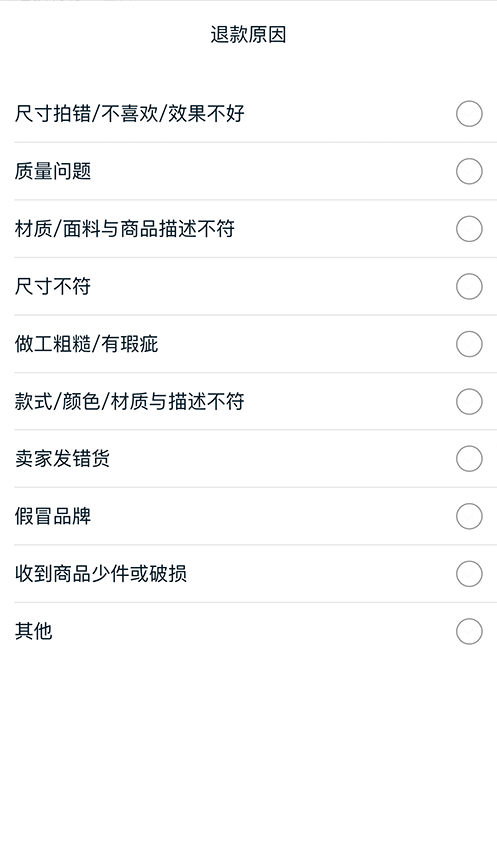
Task: Select radio for 款式/颜色/材质与描述不符
Action: 469,401
